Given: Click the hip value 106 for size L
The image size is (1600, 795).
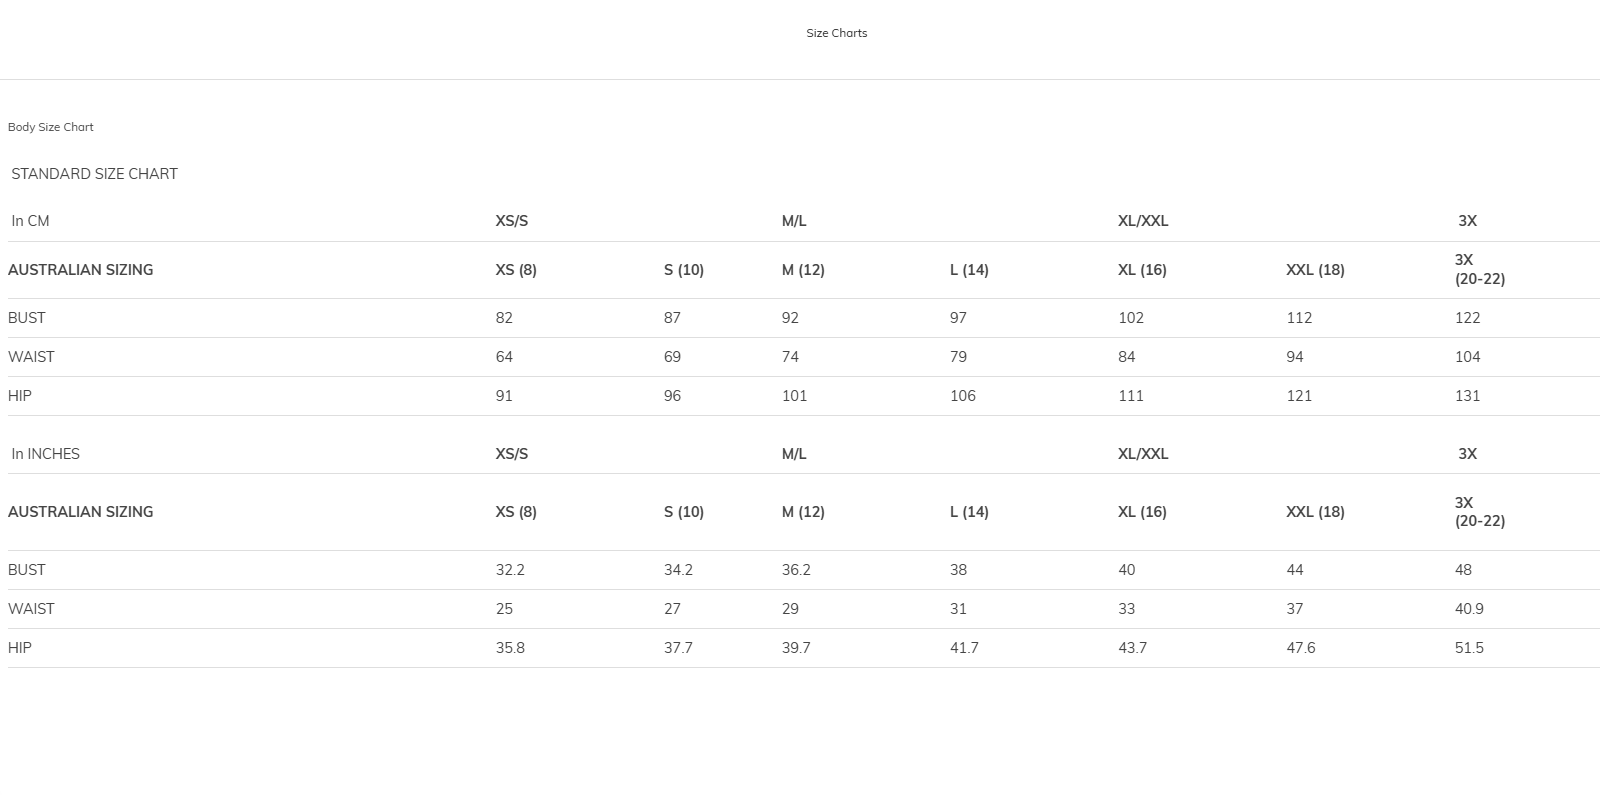Looking at the screenshot, I should coord(962,396).
